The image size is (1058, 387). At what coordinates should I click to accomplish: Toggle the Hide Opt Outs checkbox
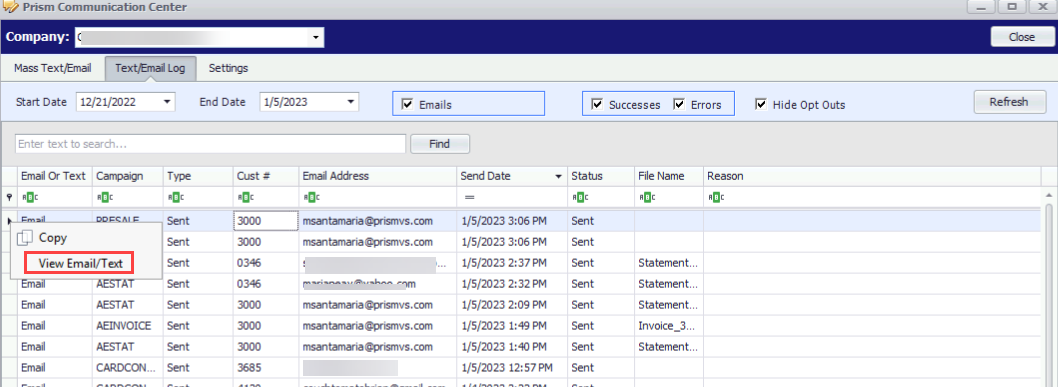[x=760, y=105]
